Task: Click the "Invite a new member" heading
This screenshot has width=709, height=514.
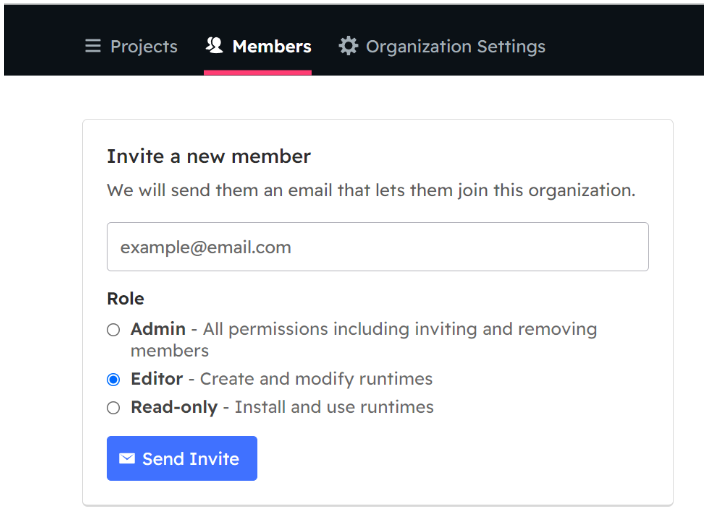Action: coord(209,156)
